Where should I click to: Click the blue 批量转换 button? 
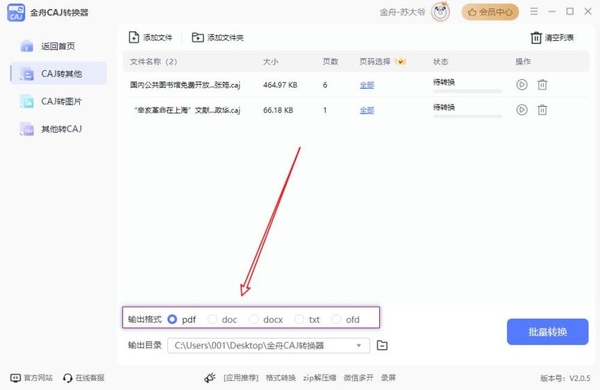coord(548,332)
